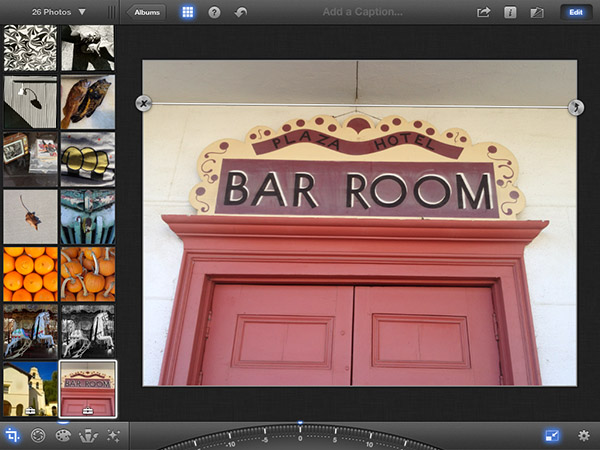Screen dimensions: 600x450
Task: Select the Color palette tool
Action: point(63,435)
